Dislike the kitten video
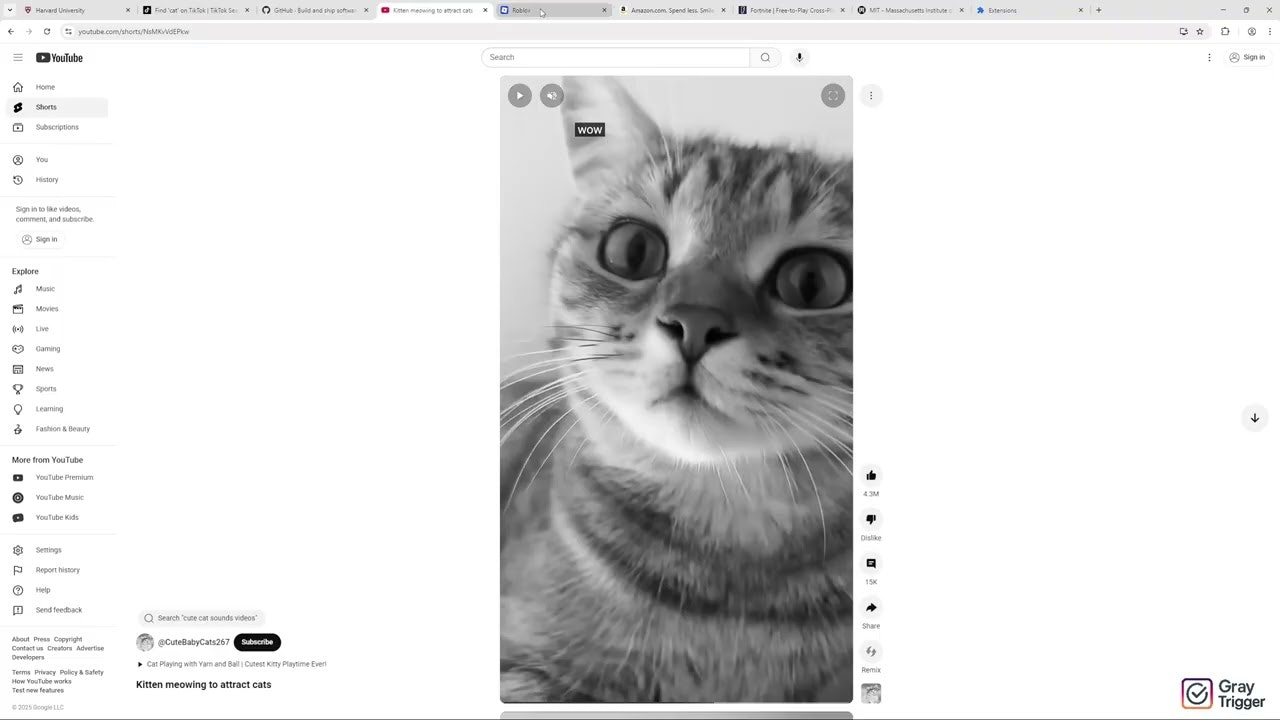This screenshot has width=1280, height=720. pyautogui.click(x=871, y=519)
